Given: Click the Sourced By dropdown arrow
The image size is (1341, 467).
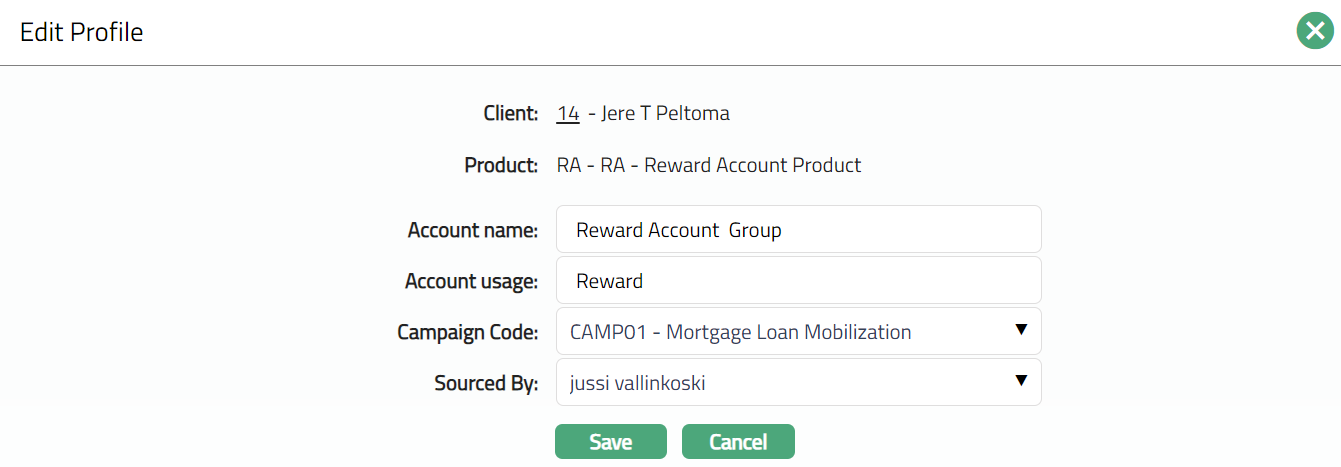Looking at the screenshot, I should (x=1021, y=381).
